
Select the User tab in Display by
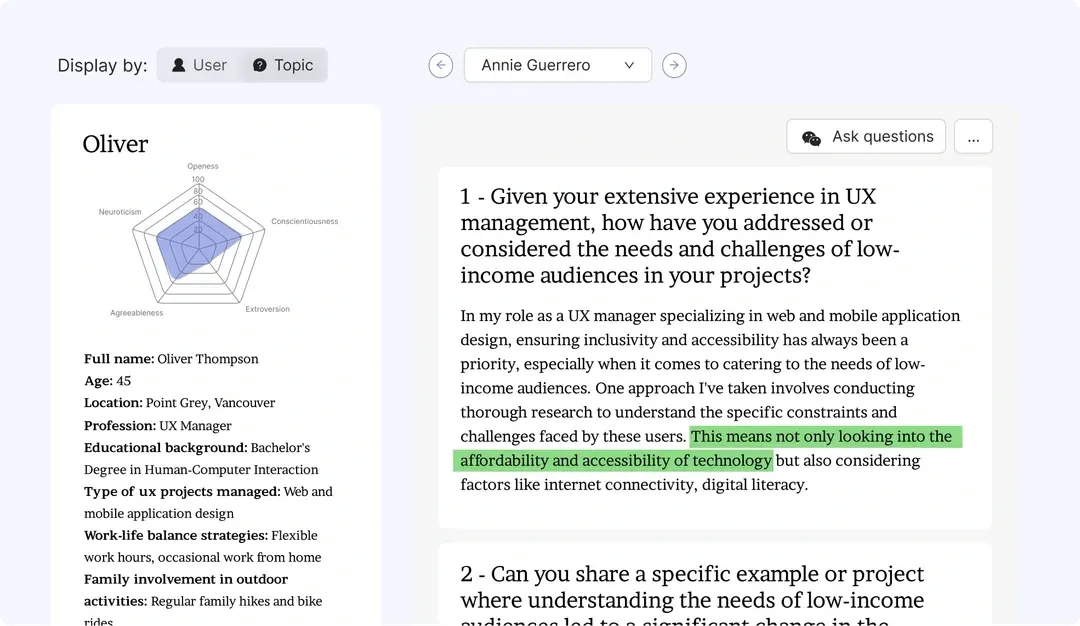[198, 65]
